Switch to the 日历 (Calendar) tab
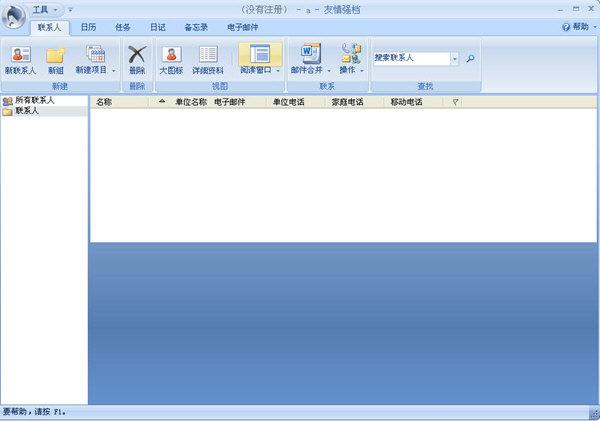This screenshot has height=421, width=600. tap(89, 27)
